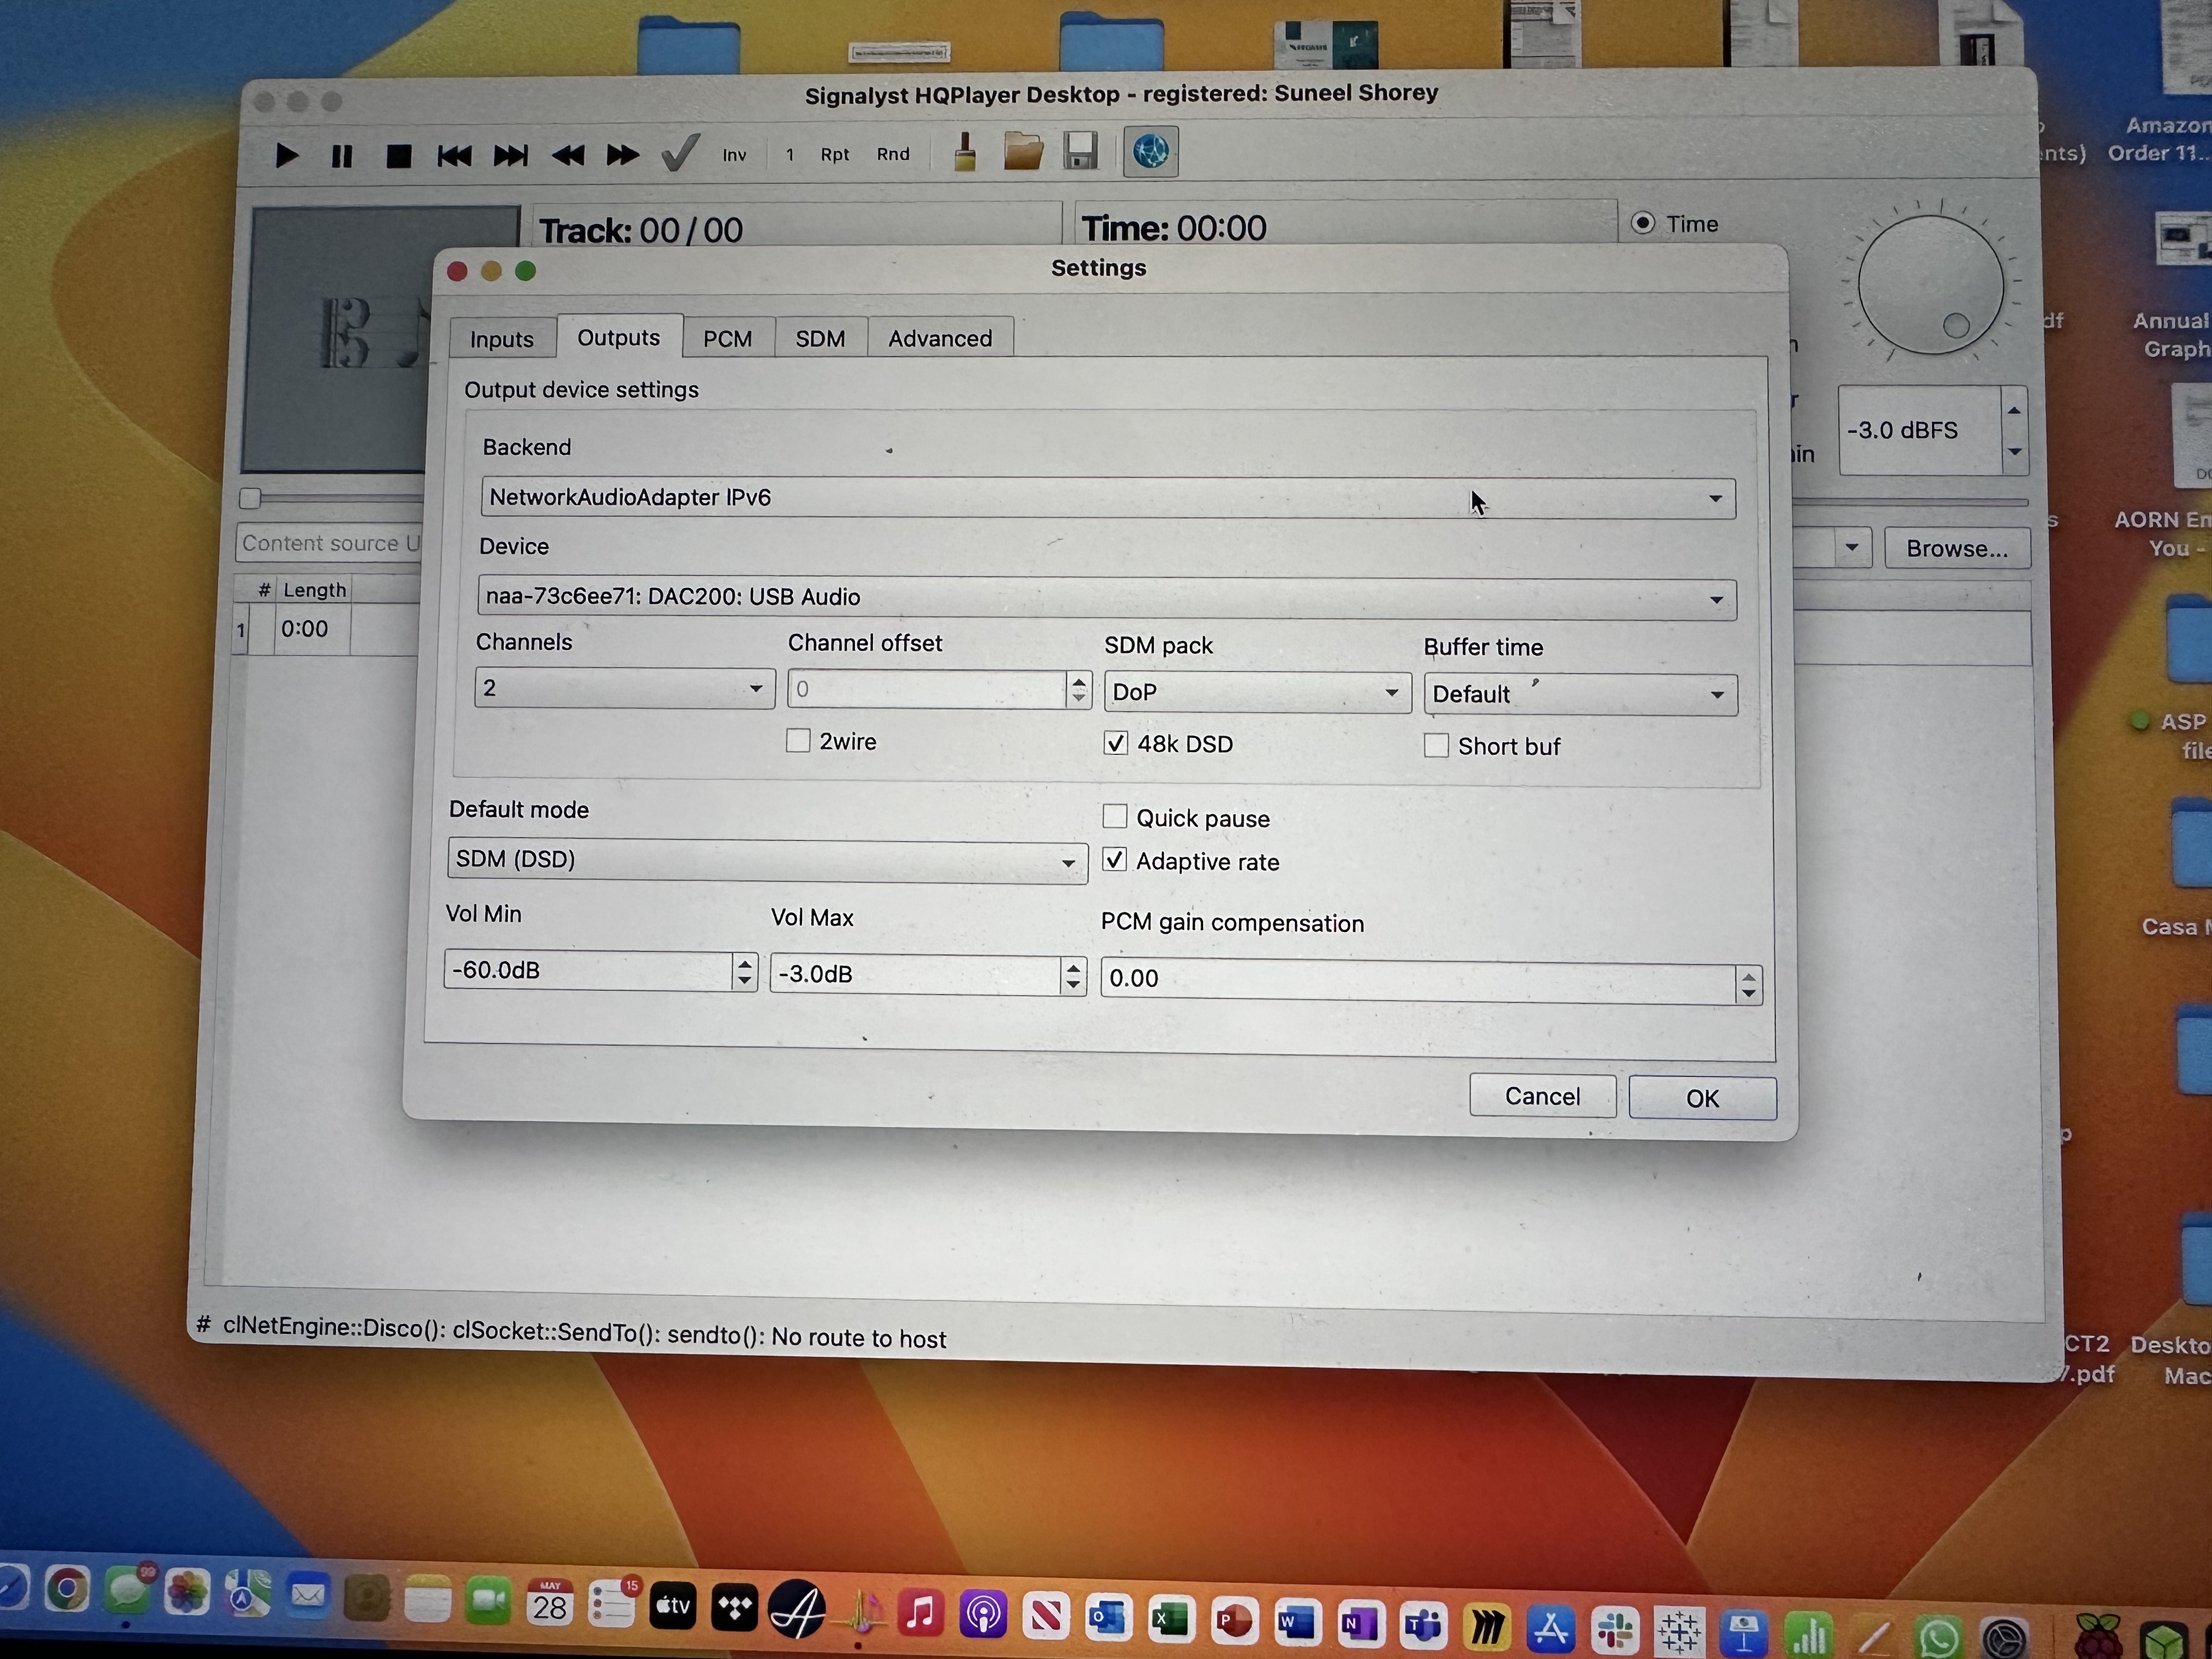
Task: Click the Vol Min stepper arrows
Action: coord(744,971)
